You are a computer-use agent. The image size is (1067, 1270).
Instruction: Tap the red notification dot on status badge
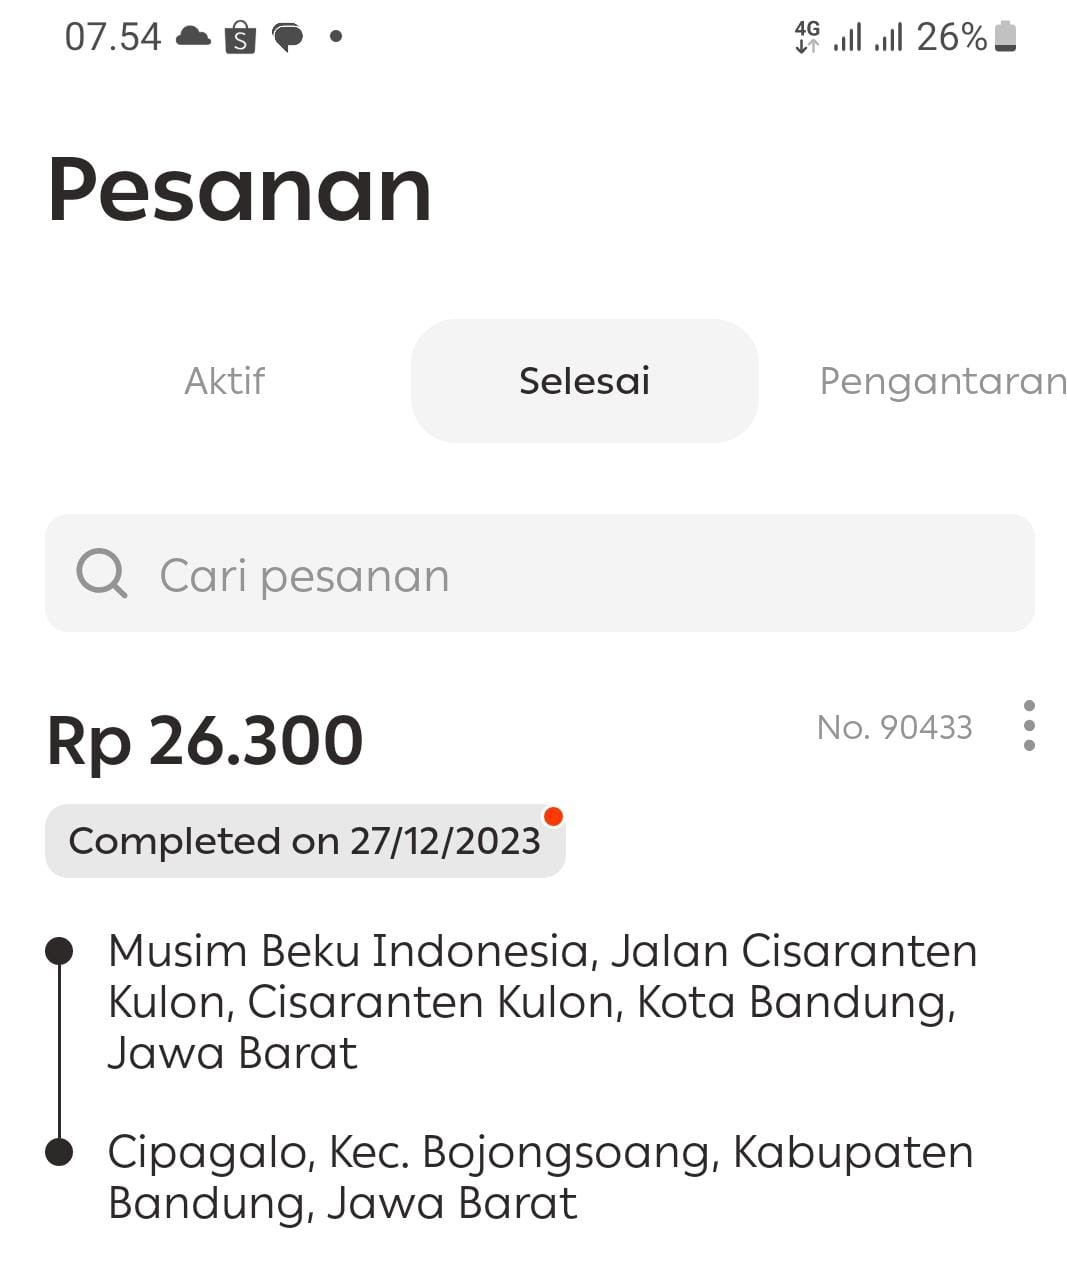553,817
